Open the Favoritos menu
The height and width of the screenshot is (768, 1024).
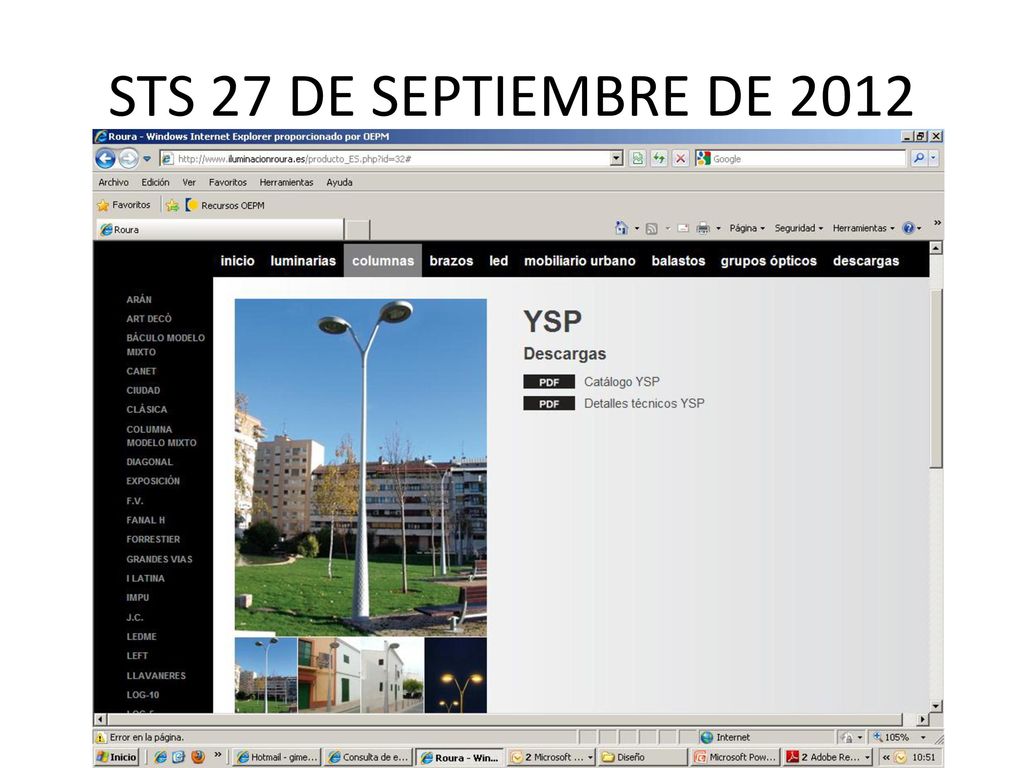point(227,182)
